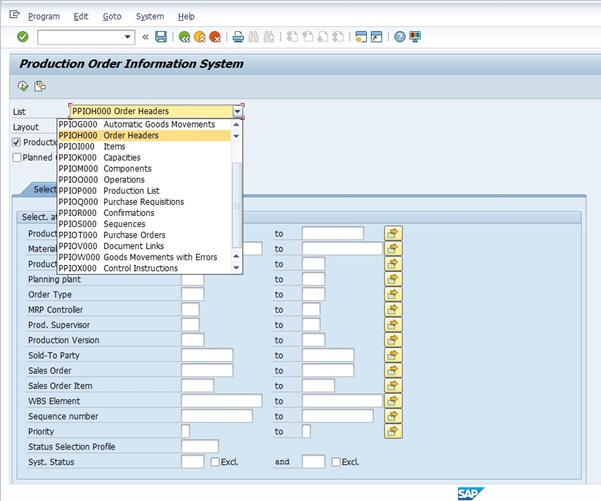The height and width of the screenshot is (501, 601).
Task: Click the dropdown list scrollbar thumb
Action: pos(237,205)
